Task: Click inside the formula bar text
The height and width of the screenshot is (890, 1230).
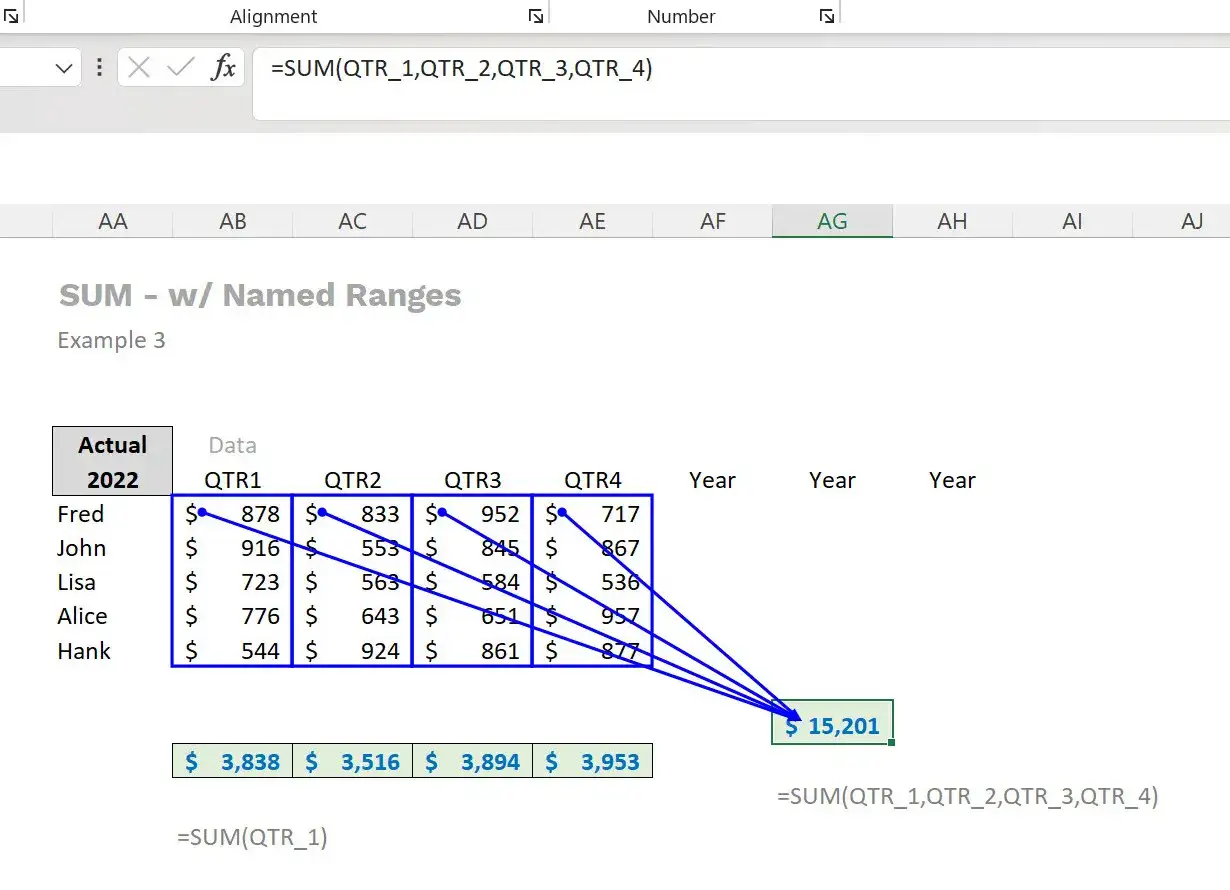Action: [461, 69]
